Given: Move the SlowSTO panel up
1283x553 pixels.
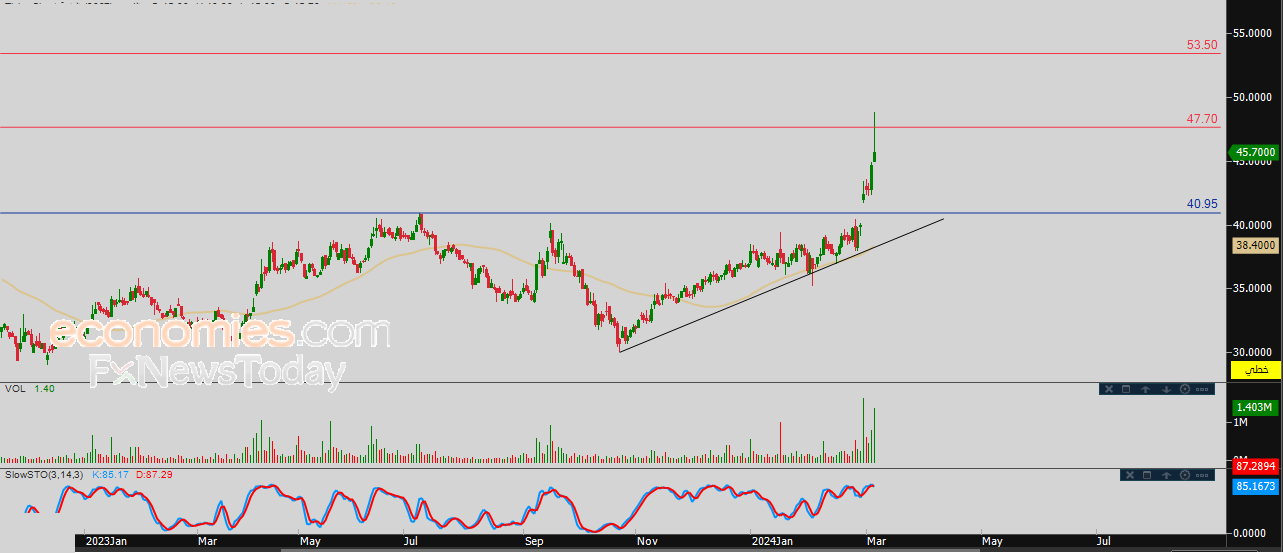Looking at the screenshot, I should [1166, 475].
